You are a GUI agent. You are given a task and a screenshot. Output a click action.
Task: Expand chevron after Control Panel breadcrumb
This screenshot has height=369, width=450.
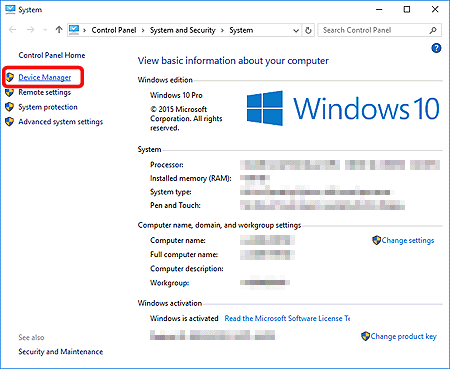(143, 30)
